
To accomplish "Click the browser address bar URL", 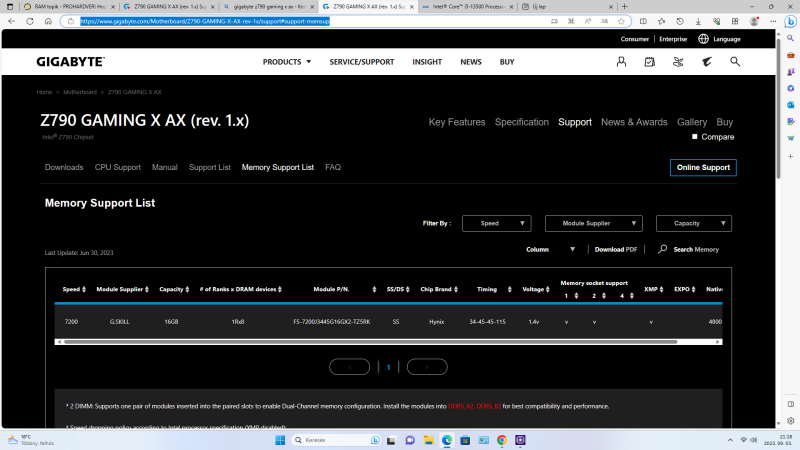I will point(205,21).
